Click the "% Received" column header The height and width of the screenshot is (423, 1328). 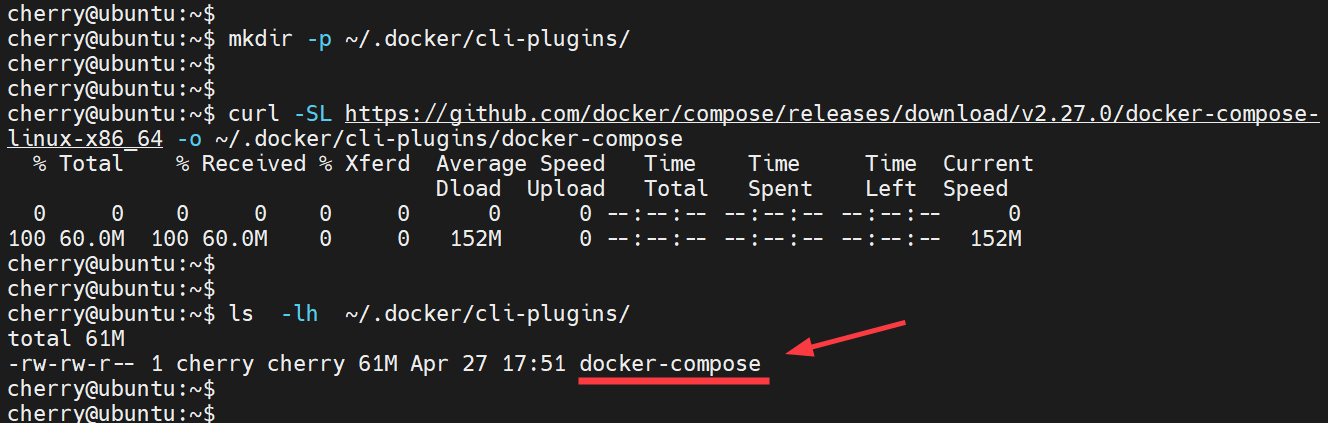[241, 164]
